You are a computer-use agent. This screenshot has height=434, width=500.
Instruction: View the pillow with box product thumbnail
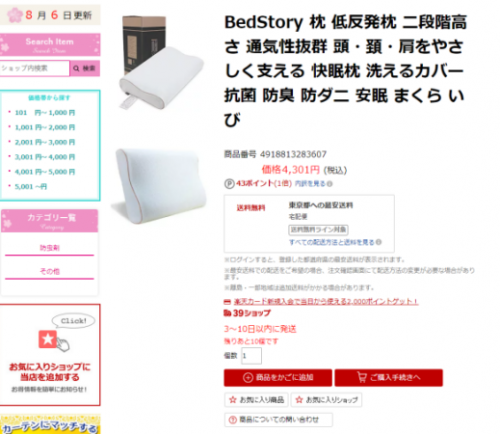pyautogui.click(x=160, y=62)
